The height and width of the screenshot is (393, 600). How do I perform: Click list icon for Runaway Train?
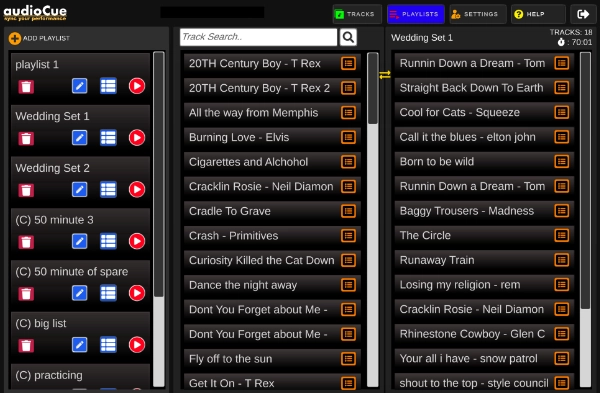561,260
